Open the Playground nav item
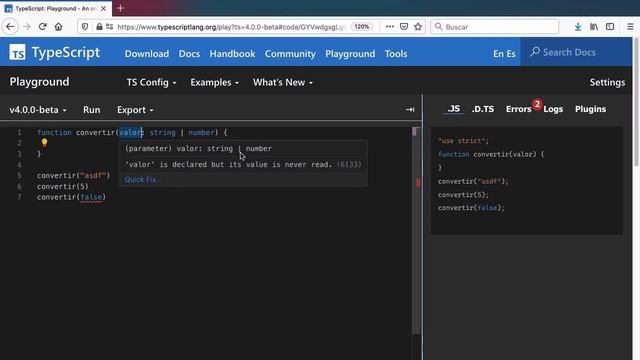This screenshot has height=360, width=640. (350, 54)
